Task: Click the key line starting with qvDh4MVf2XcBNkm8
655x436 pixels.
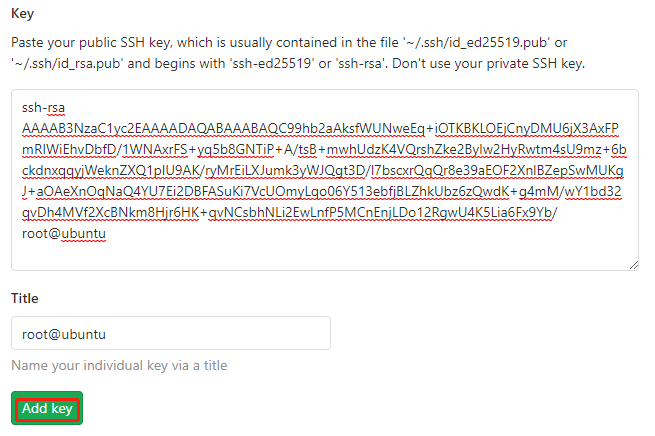Action: pos(289,212)
